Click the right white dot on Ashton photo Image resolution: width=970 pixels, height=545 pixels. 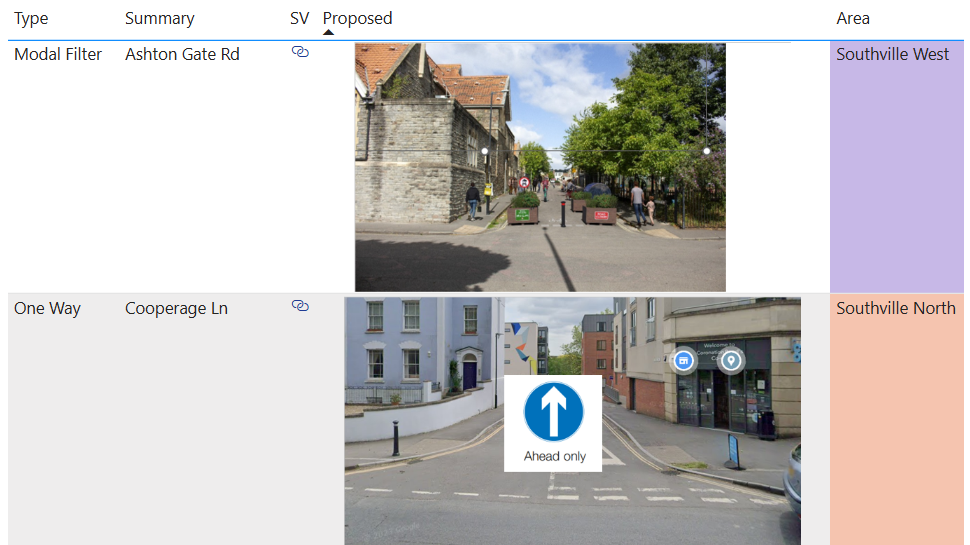(706, 151)
